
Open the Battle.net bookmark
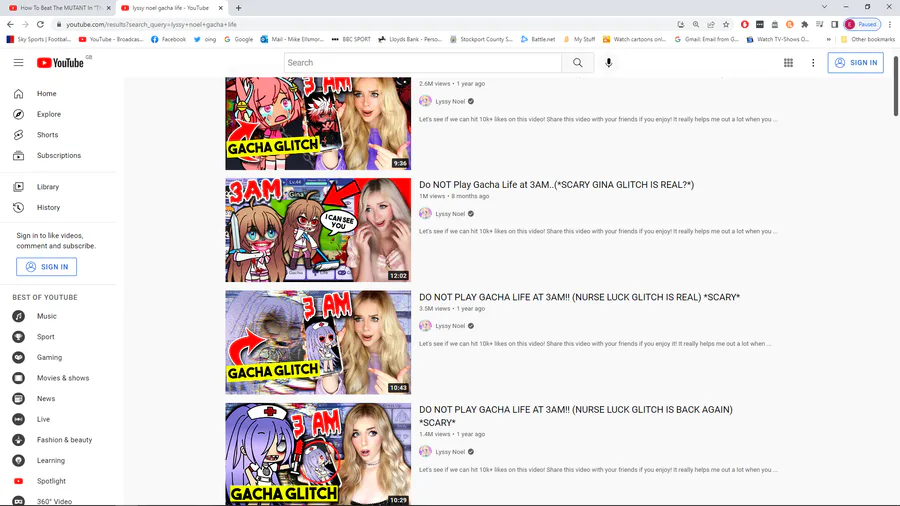(538, 40)
